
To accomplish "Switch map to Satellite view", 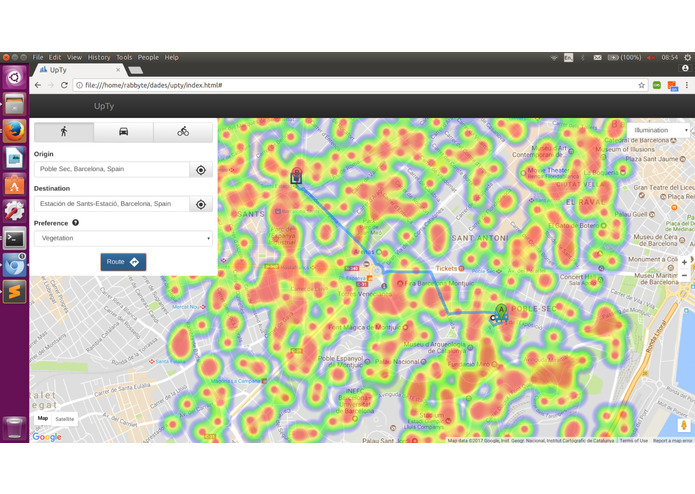I will click(65, 419).
